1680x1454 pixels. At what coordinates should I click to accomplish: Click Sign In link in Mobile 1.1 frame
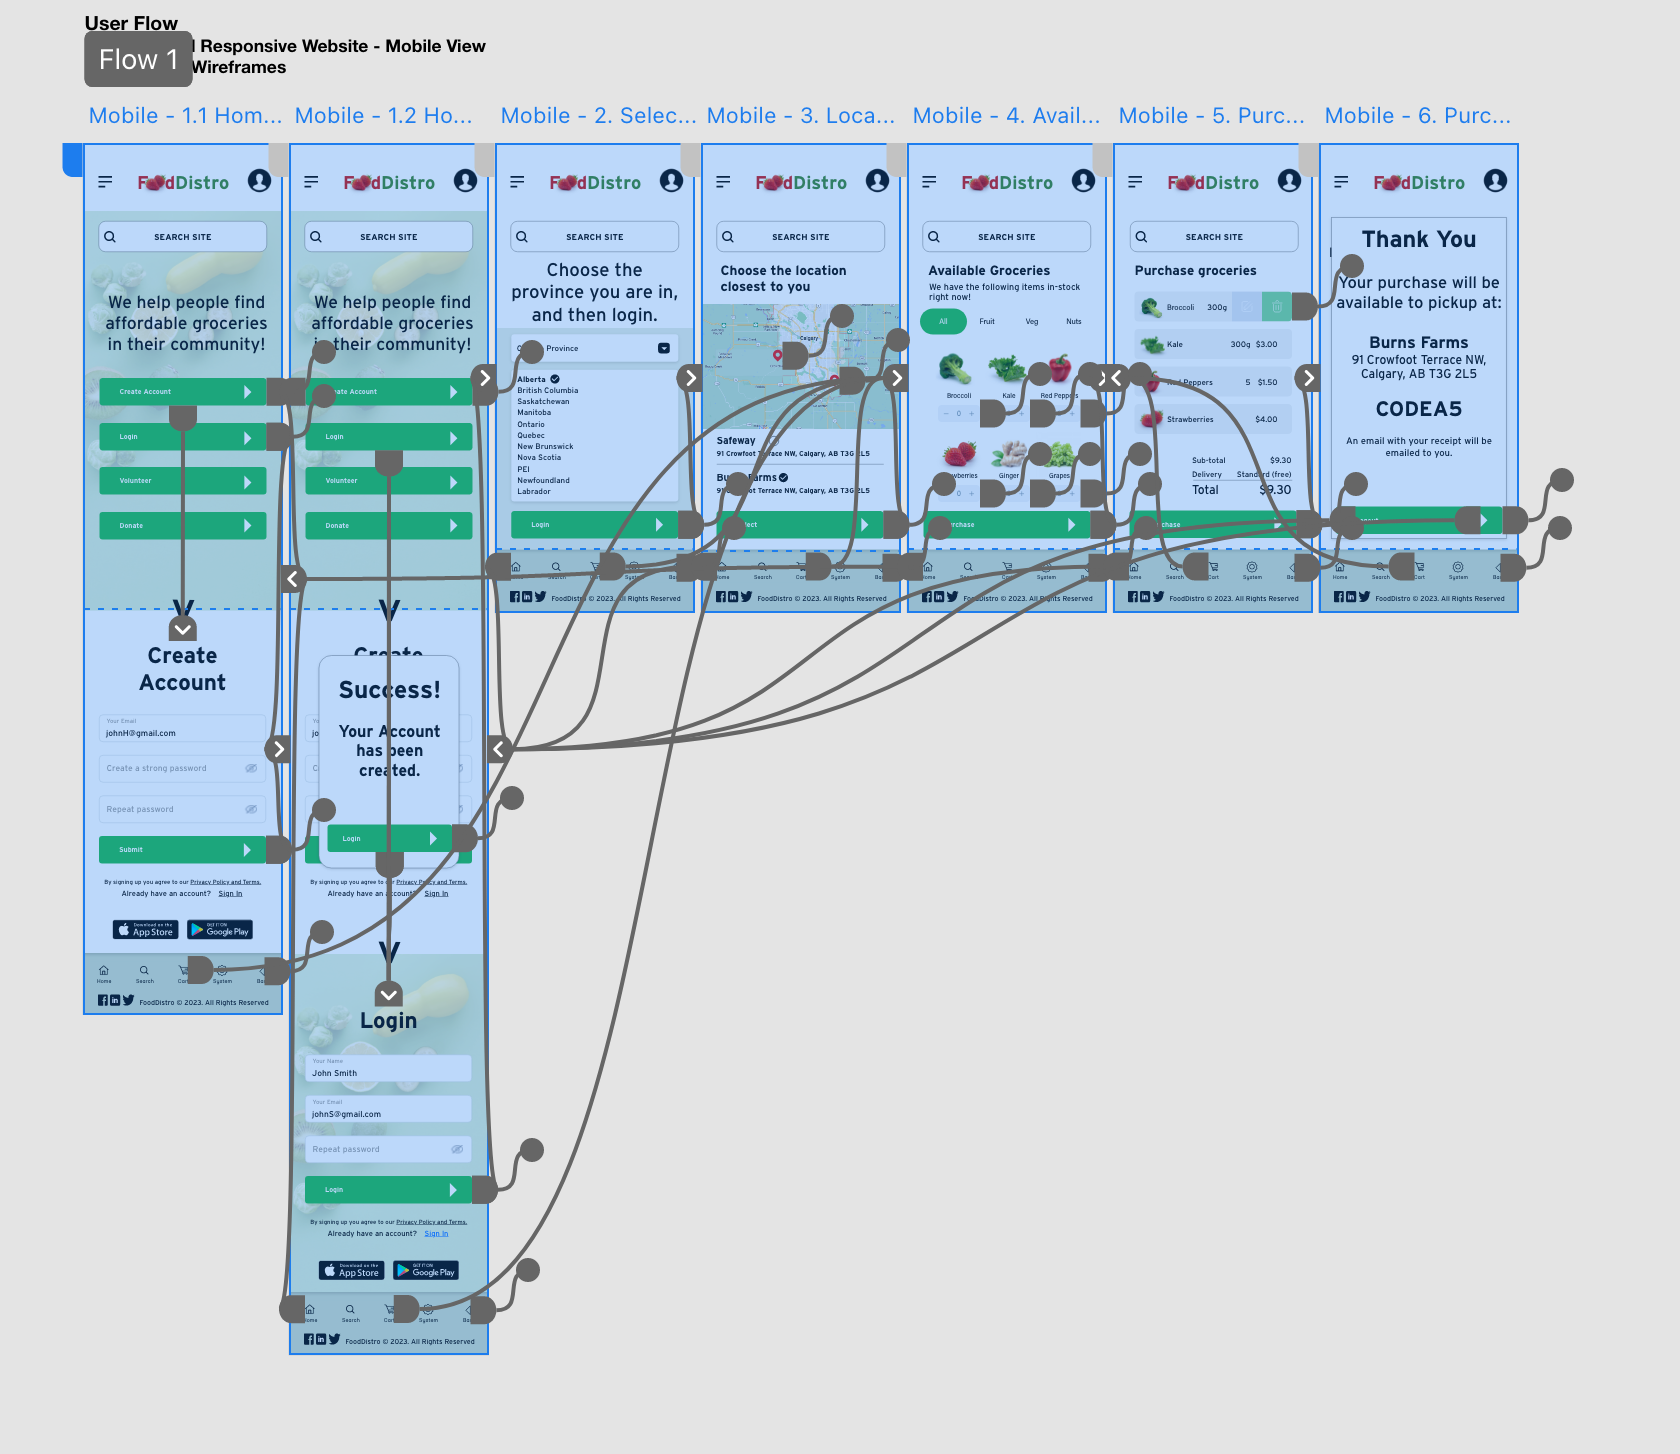point(230,894)
